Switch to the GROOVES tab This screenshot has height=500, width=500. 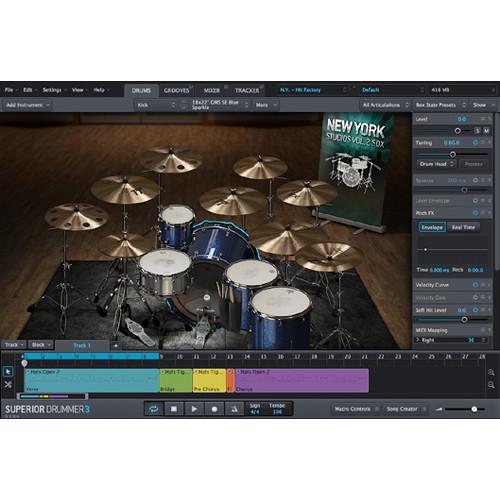coord(176,90)
